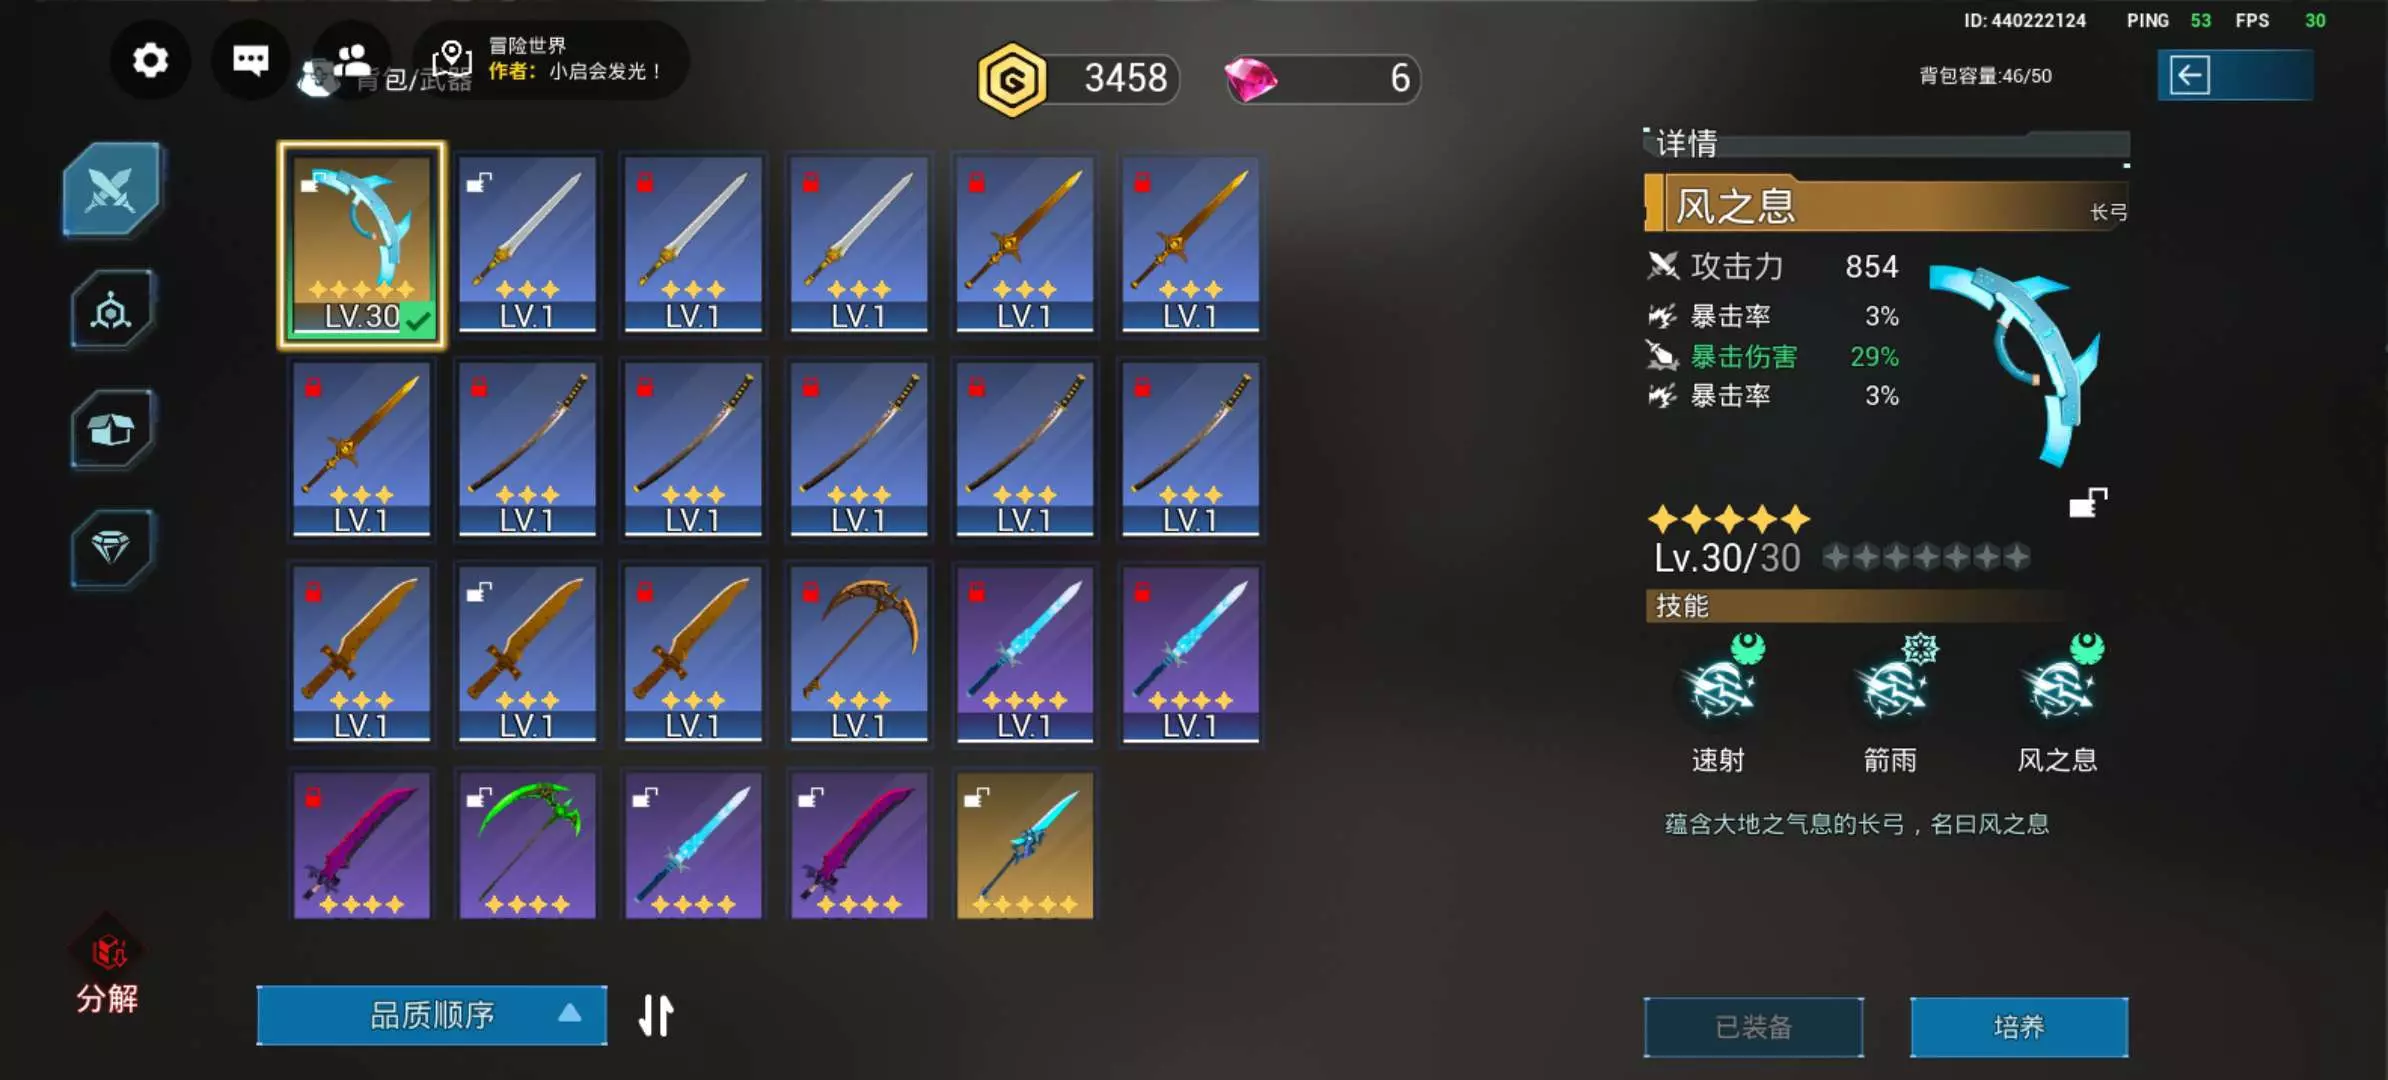View the 速射 skill icon

pyautogui.click(x=1720, y=685)
